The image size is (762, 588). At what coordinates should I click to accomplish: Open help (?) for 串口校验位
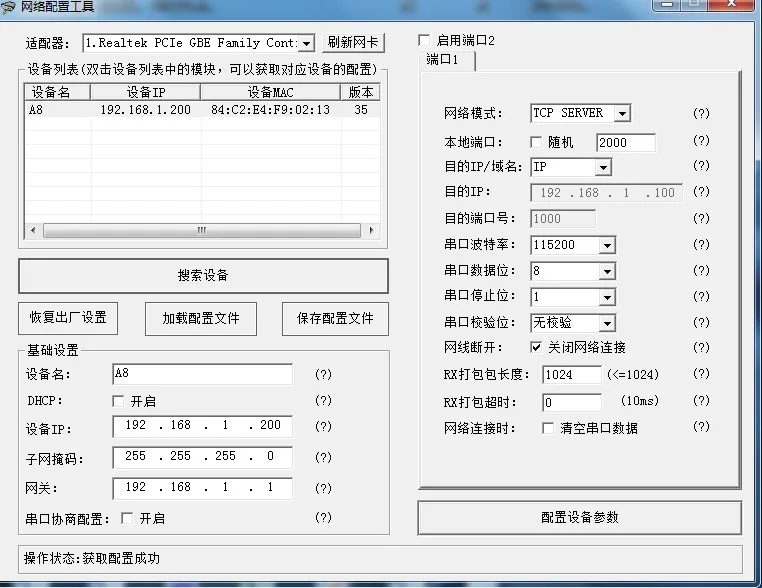[701, 322]
